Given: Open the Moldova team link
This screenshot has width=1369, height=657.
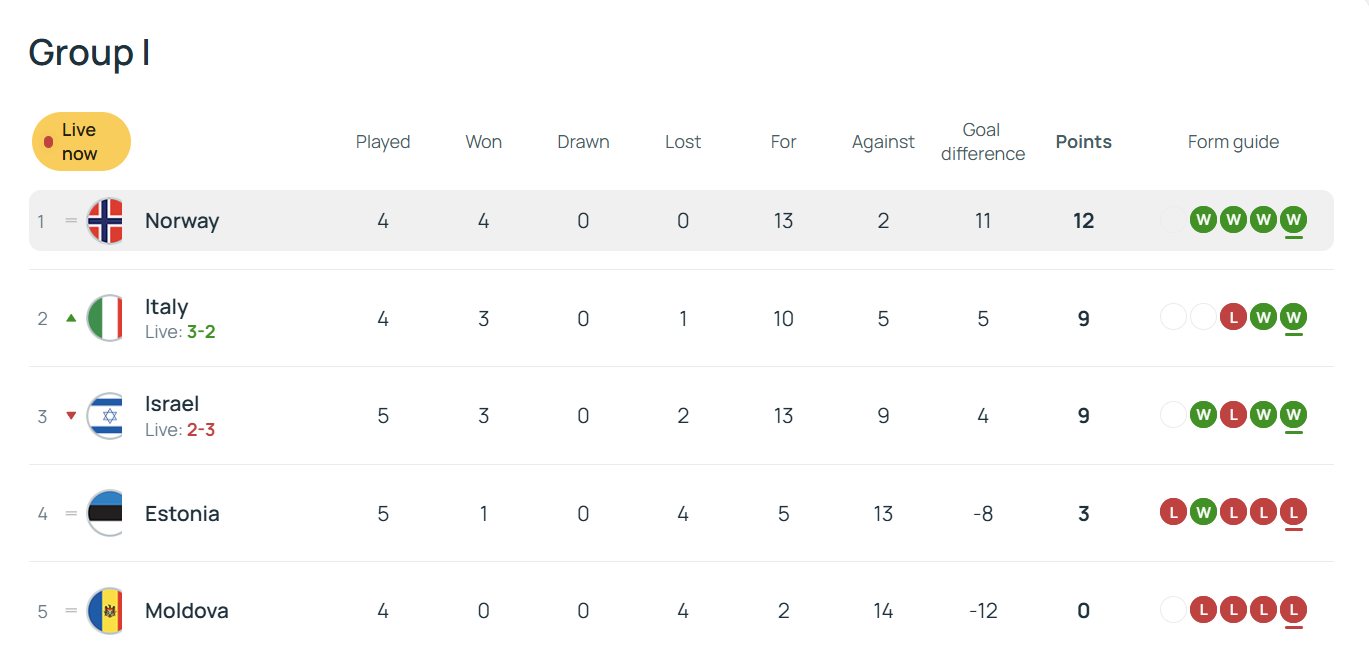Looking at the screenshot, I should (187, 611).
